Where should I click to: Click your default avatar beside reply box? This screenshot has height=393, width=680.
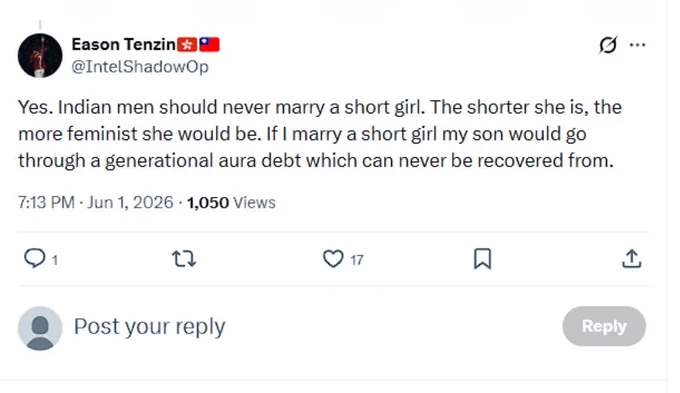[x=40, y=328]
